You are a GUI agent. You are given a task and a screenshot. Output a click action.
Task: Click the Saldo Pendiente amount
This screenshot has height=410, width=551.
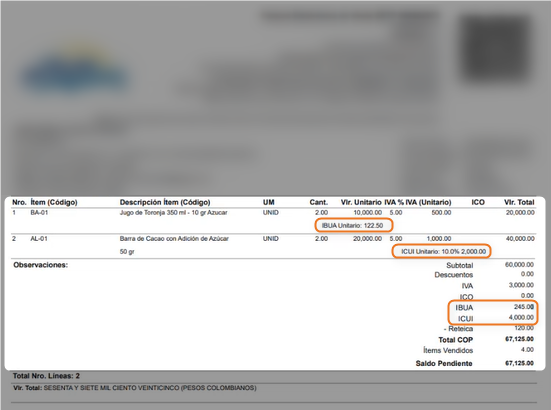(x=519, y=363)
